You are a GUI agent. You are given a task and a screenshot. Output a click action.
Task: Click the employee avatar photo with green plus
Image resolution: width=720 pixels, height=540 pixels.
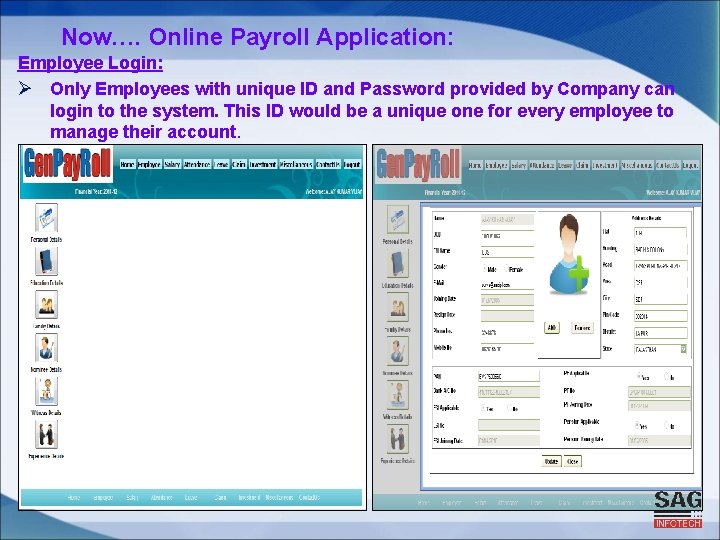pyautogui.click(x=569, y=255)
